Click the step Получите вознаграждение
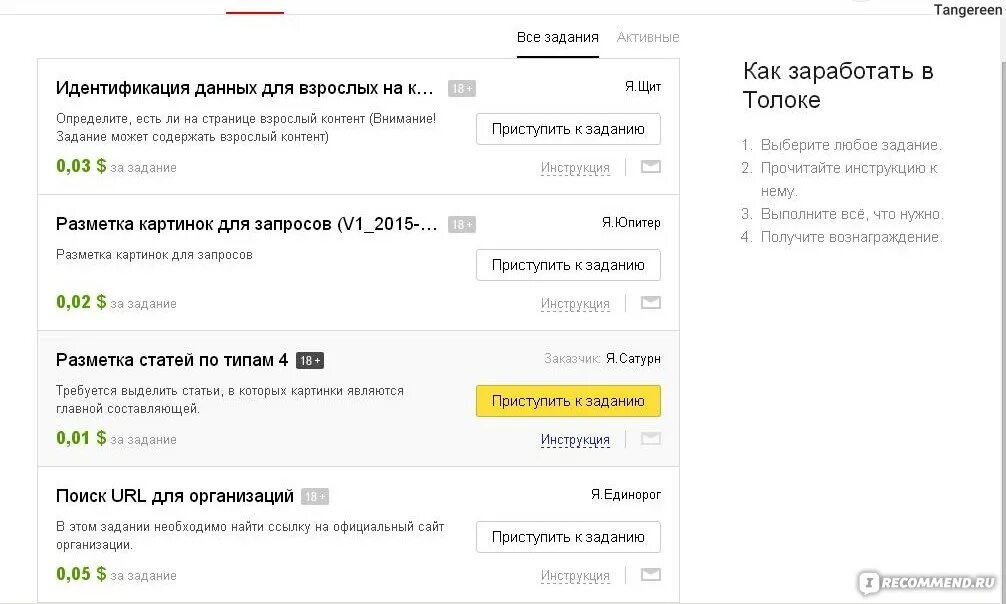 tap(851, 237)
